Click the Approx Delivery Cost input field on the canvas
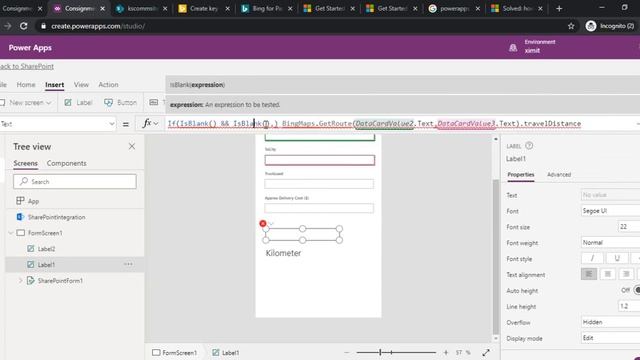The width and height of the screenshot is (640, 360). pyautogui.click(x=319, y=208)
